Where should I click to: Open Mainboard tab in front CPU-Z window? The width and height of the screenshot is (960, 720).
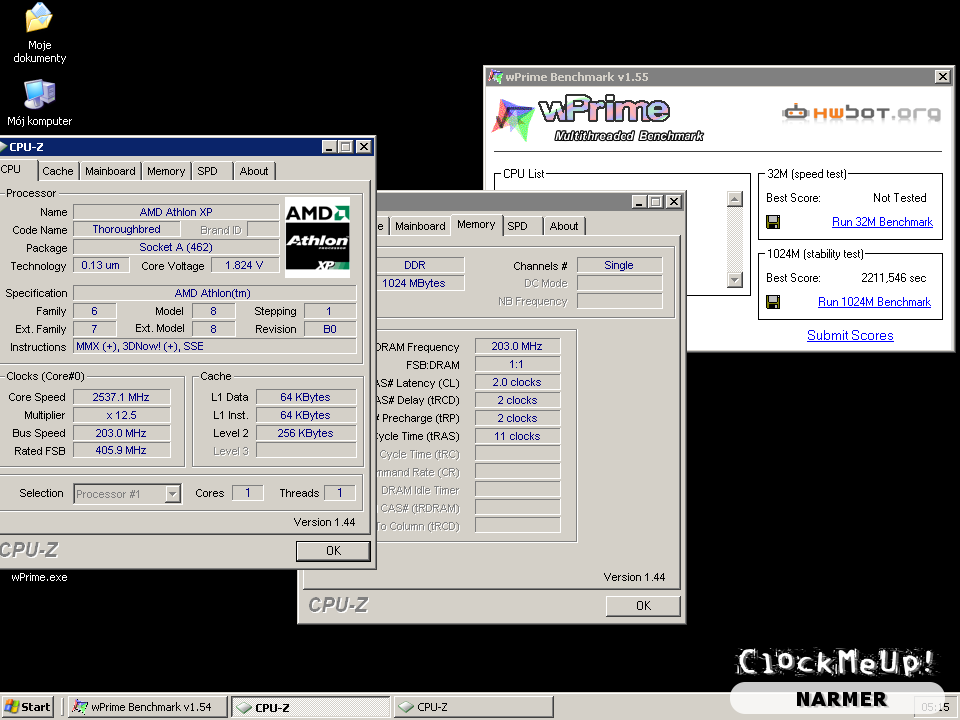[x=110, y=171]
